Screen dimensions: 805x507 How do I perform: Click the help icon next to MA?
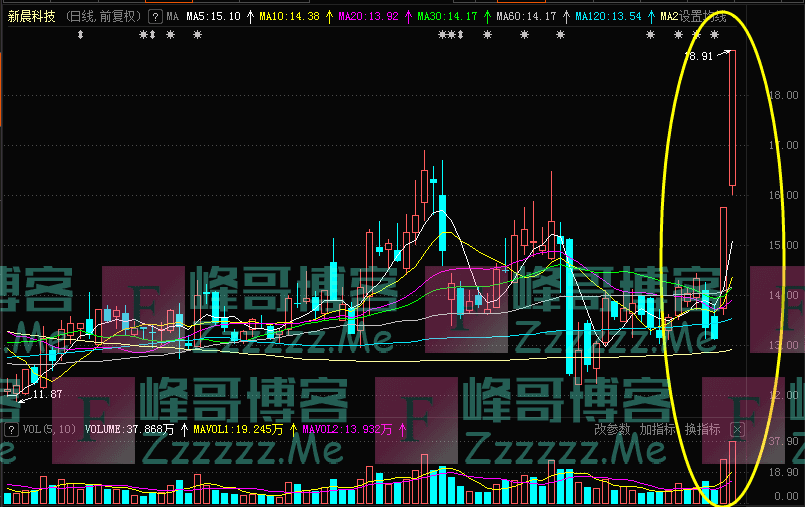(155, 17)
